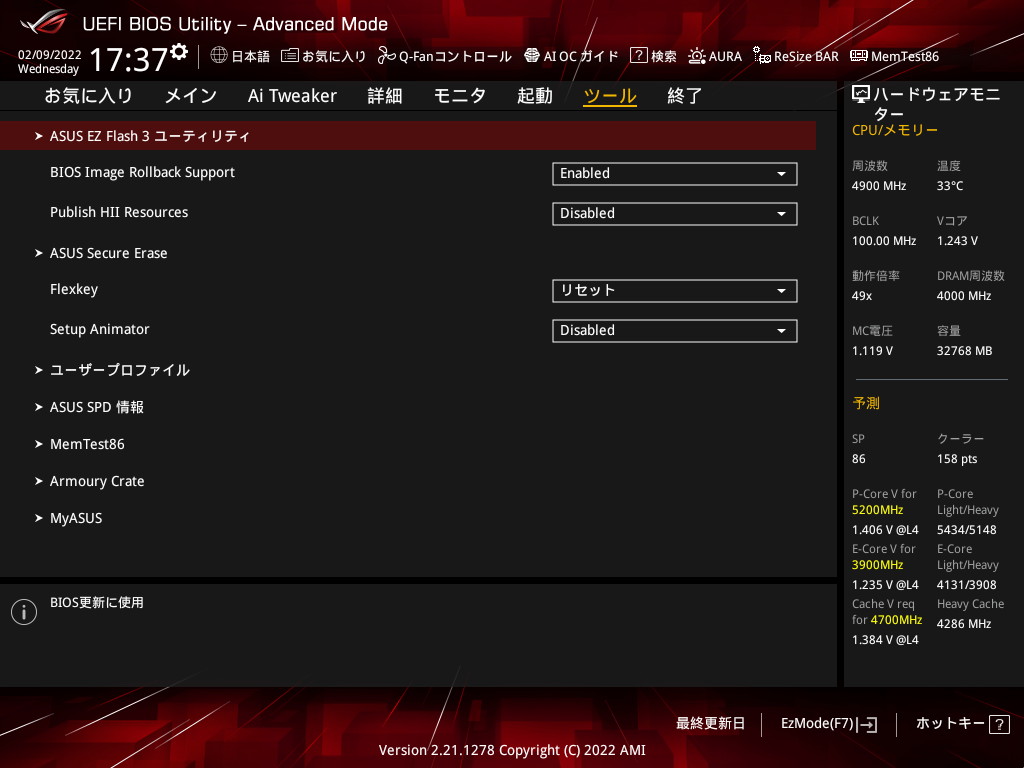
Task: Open the Flexkey リセット dropdown
Action: coord(675,291)
